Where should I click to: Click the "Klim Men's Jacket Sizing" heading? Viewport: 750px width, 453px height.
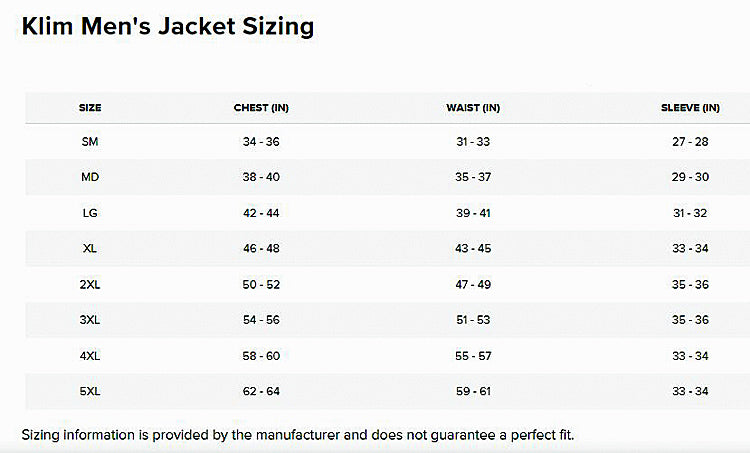[168, 27]
